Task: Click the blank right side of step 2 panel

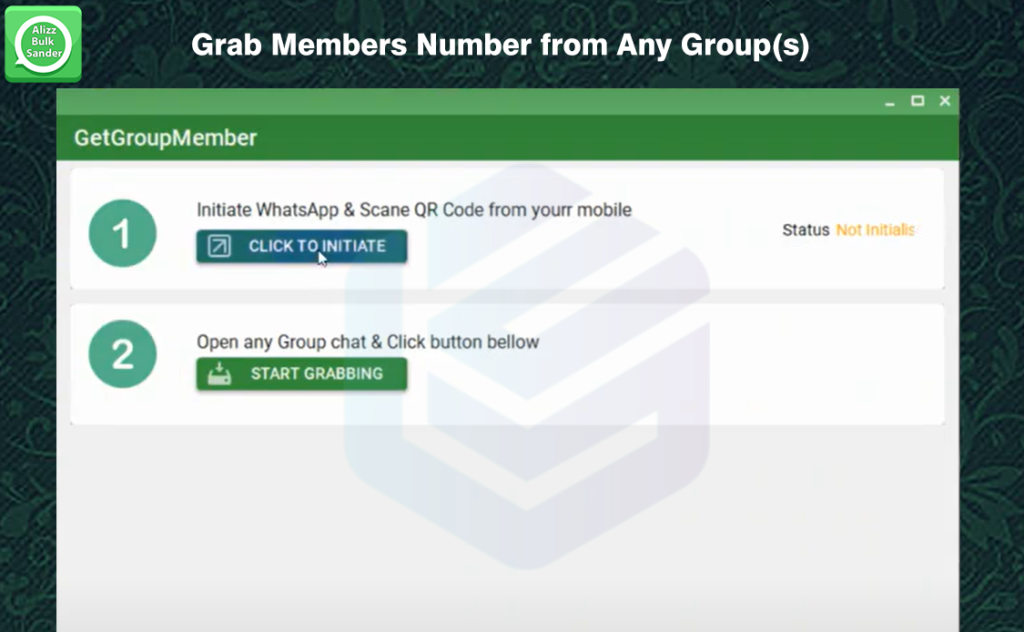Action: (750, 363)
